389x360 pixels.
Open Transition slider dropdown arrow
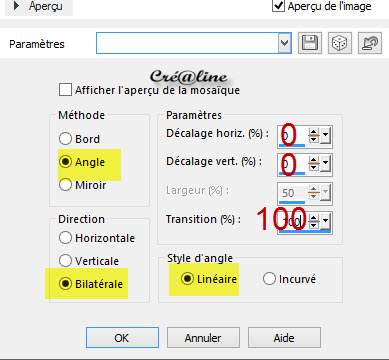point(326,221)
